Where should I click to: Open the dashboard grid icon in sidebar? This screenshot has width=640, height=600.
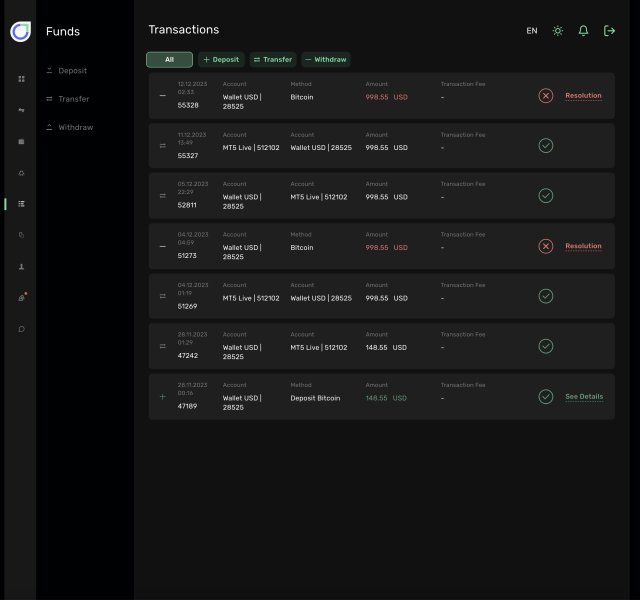(x=21, y=78)
